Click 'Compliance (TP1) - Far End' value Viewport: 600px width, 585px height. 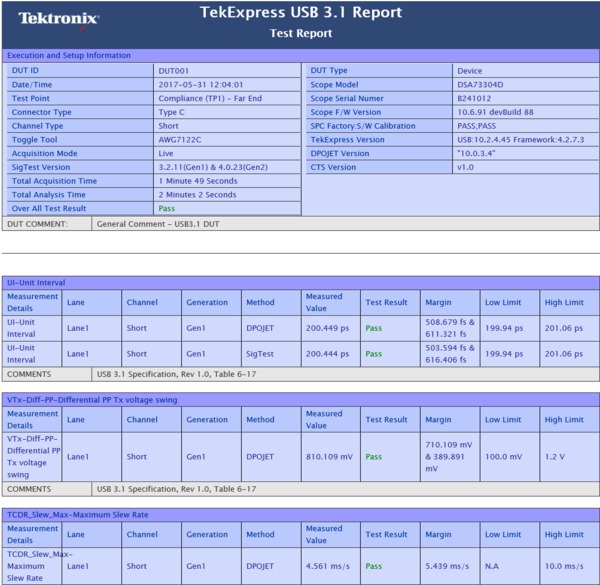210,98
